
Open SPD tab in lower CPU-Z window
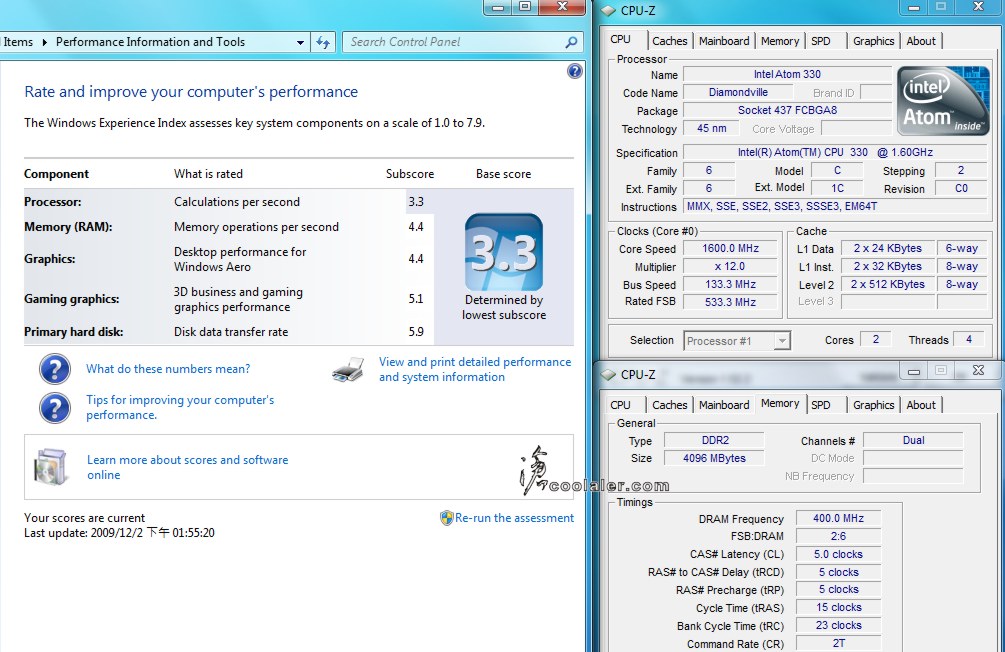pos(820,405)
